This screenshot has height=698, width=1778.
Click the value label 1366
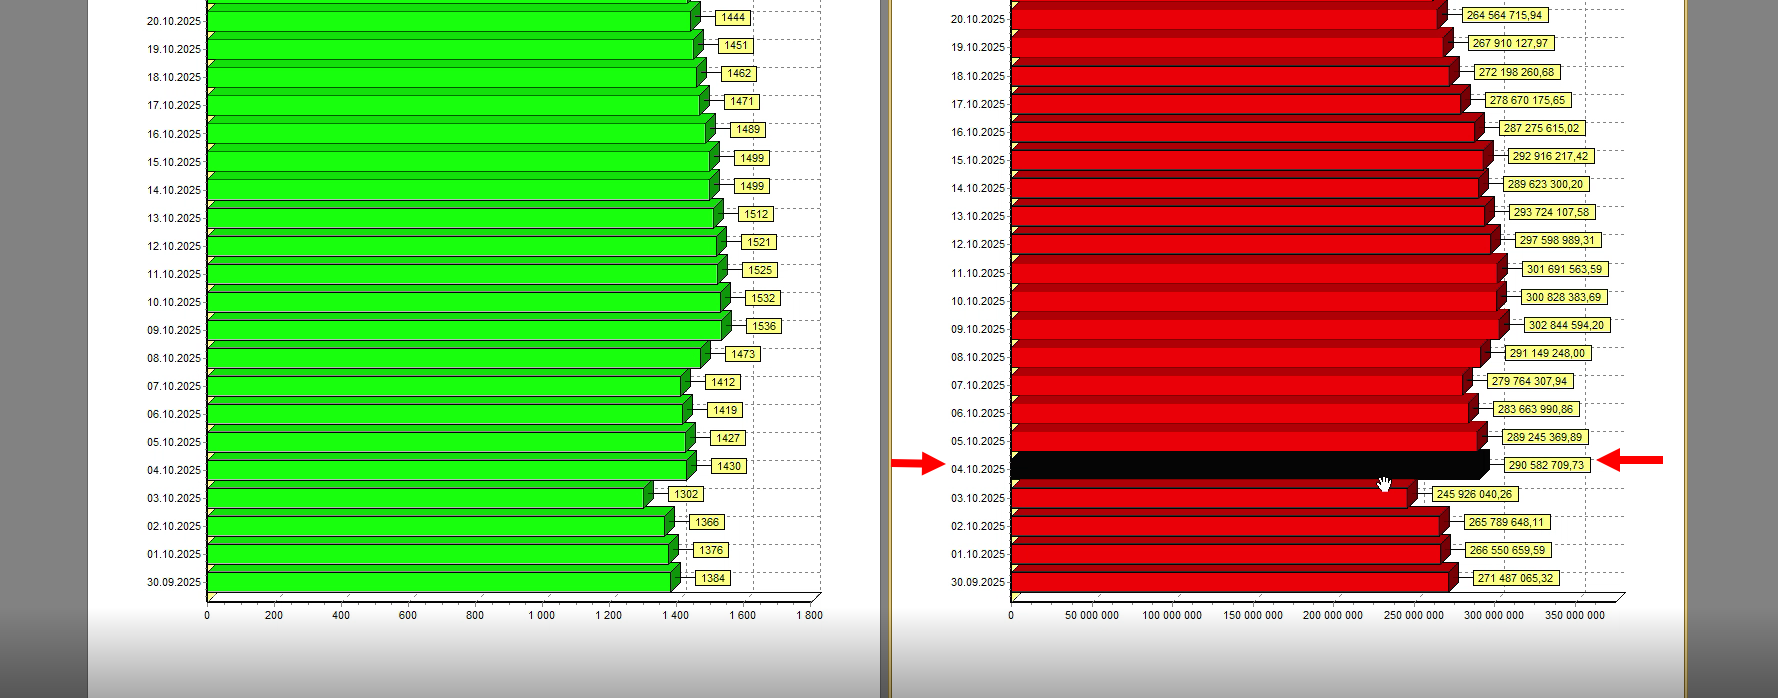pos(707,522)
